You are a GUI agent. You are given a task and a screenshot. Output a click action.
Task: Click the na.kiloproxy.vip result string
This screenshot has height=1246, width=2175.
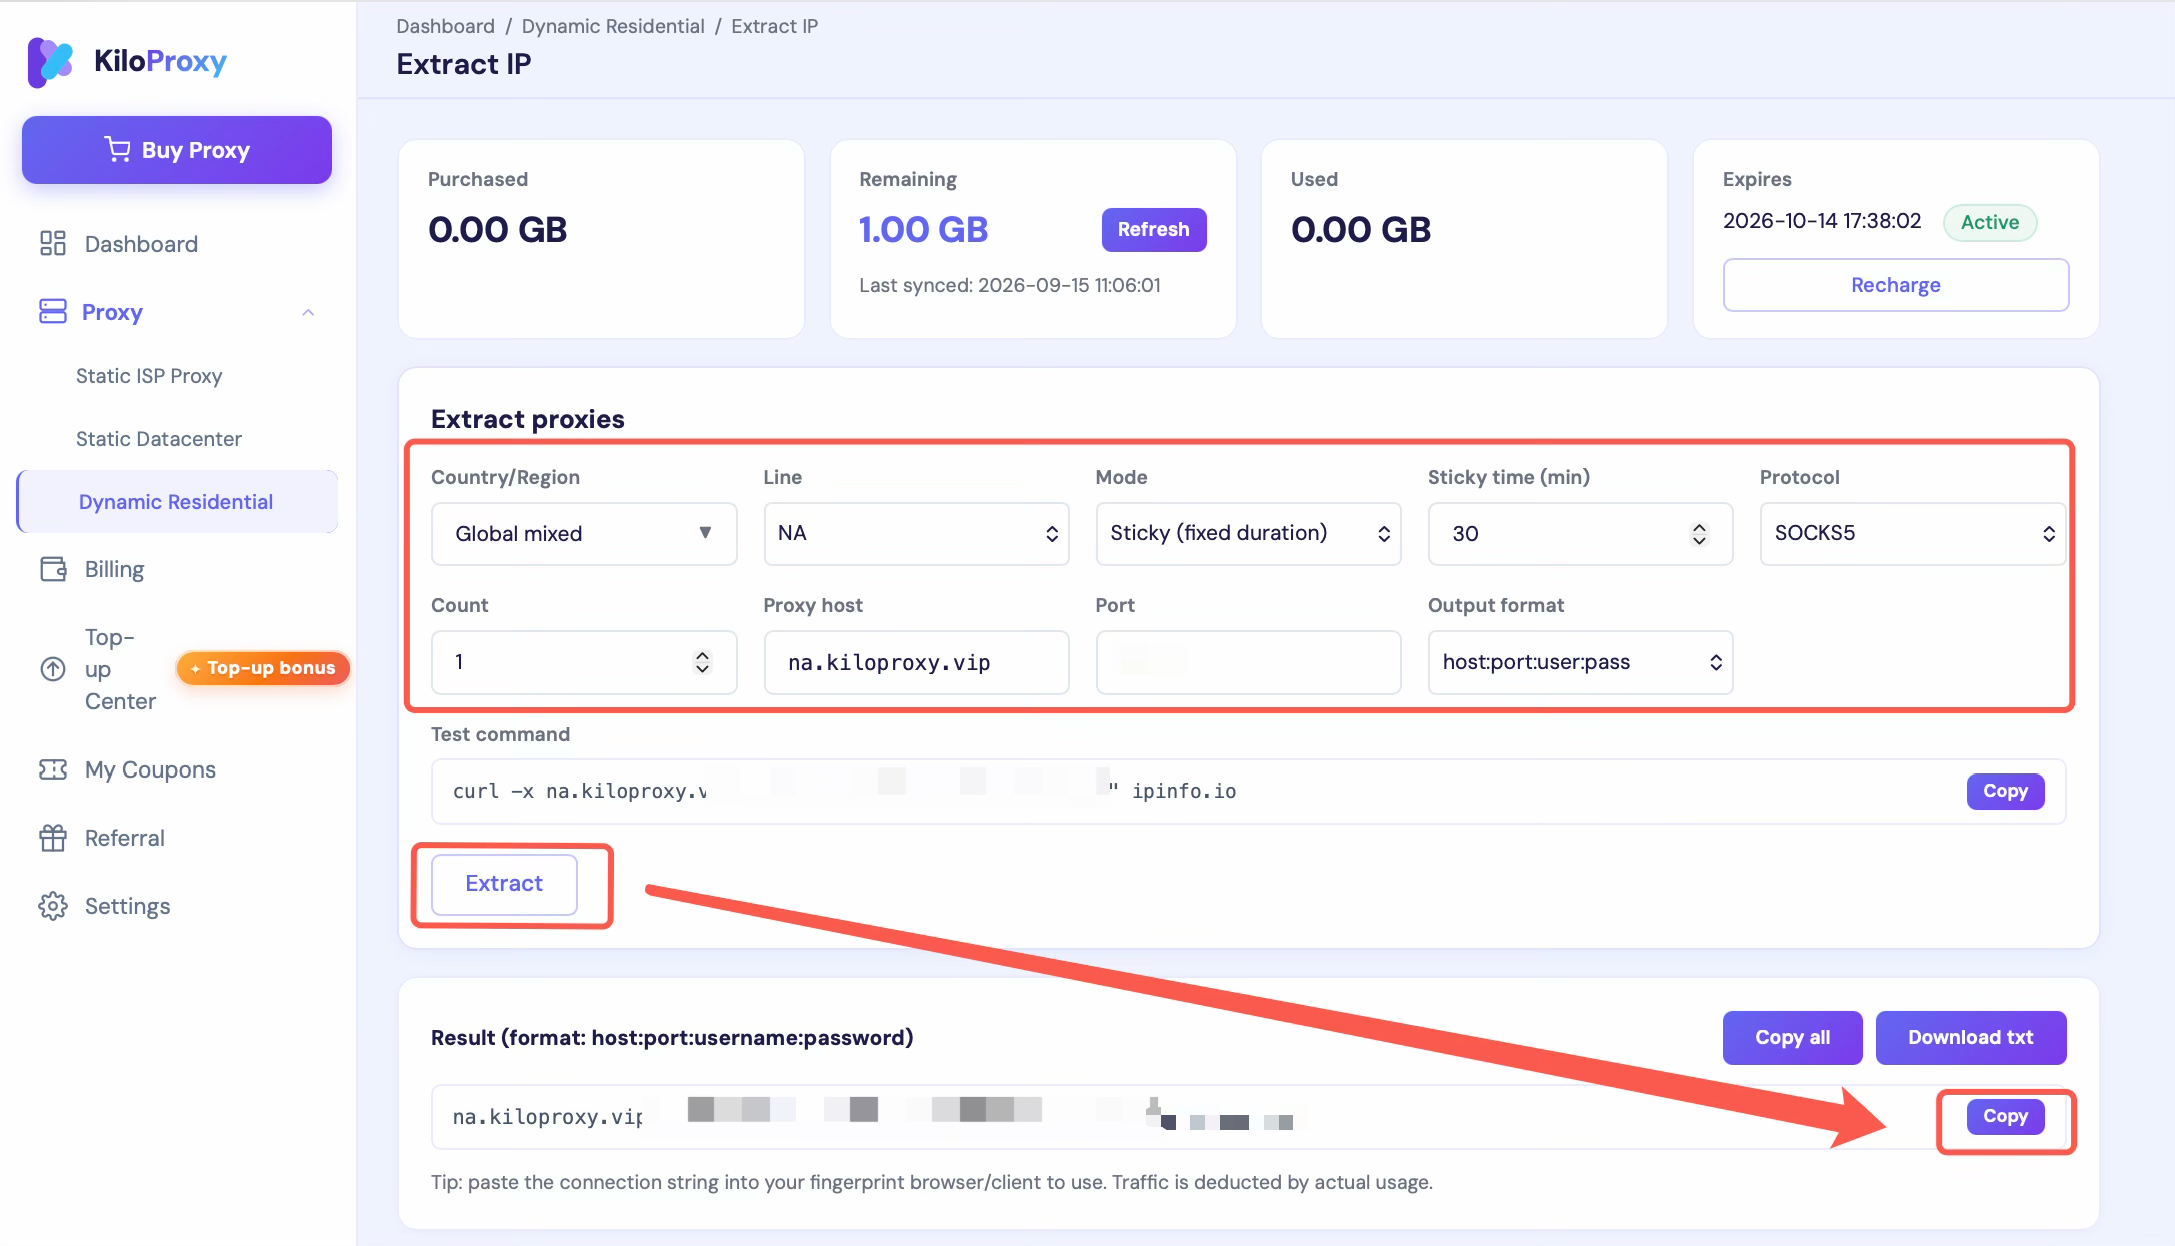[x=548, y=1117]
